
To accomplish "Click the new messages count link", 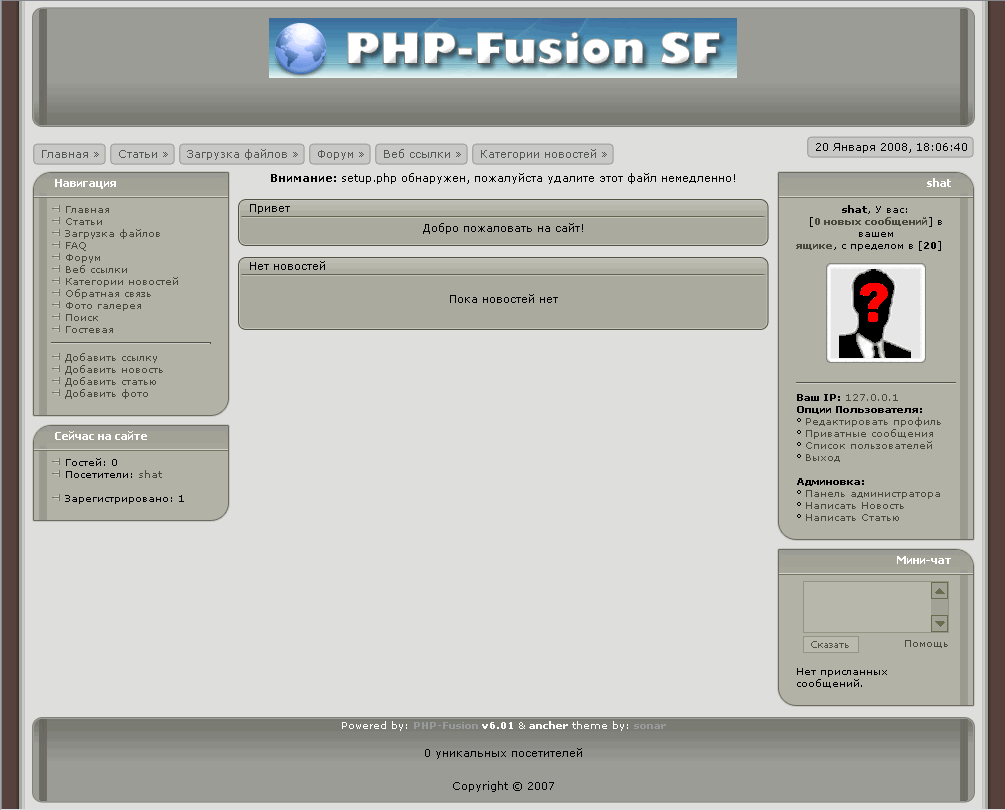I will pos(871,222).
